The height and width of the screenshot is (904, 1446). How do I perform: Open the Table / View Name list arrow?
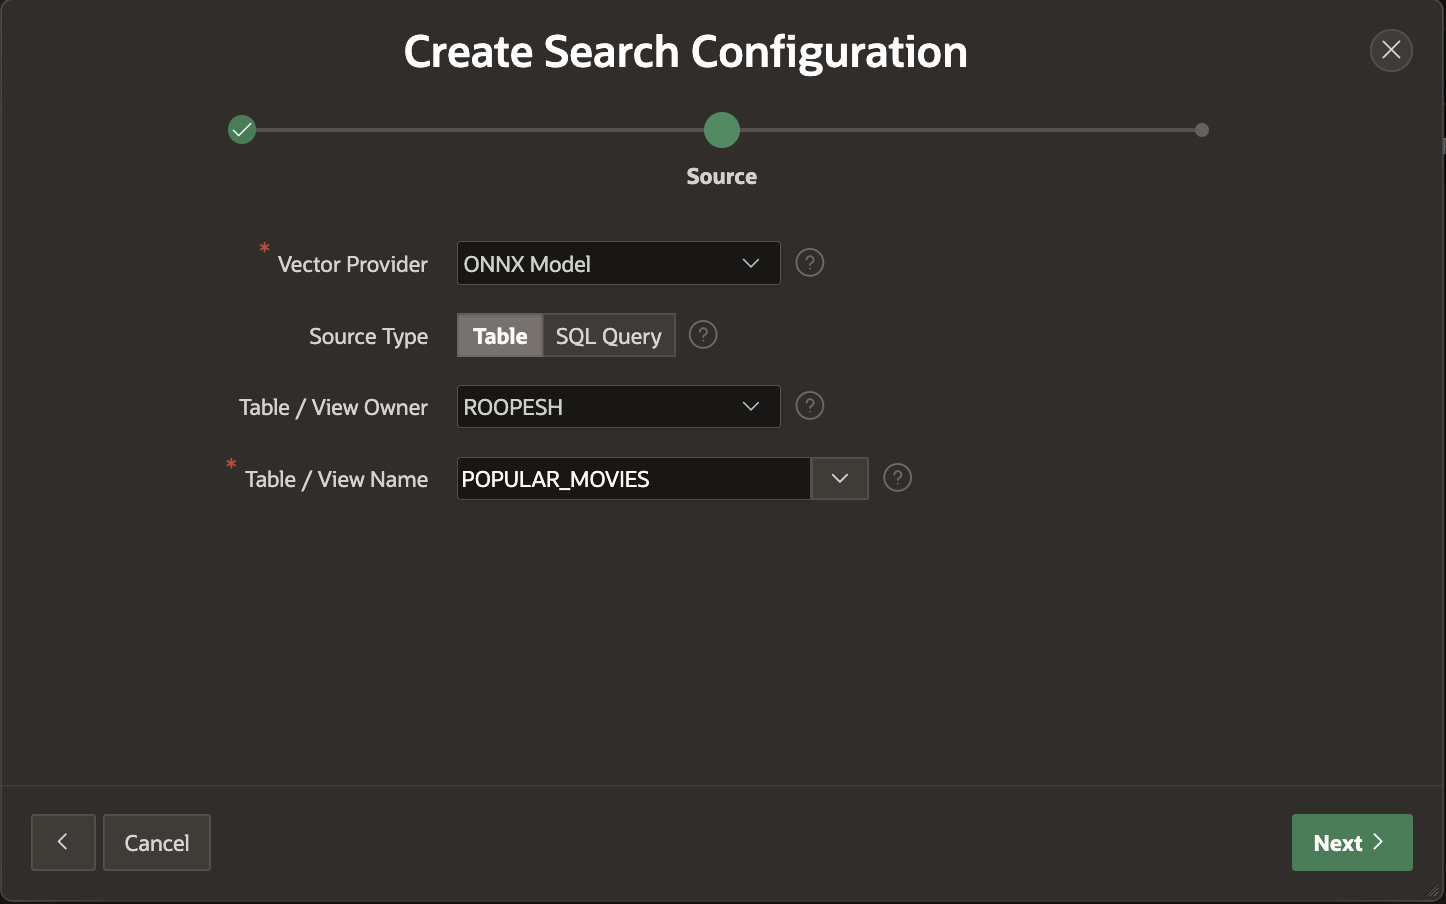(839, 479)
